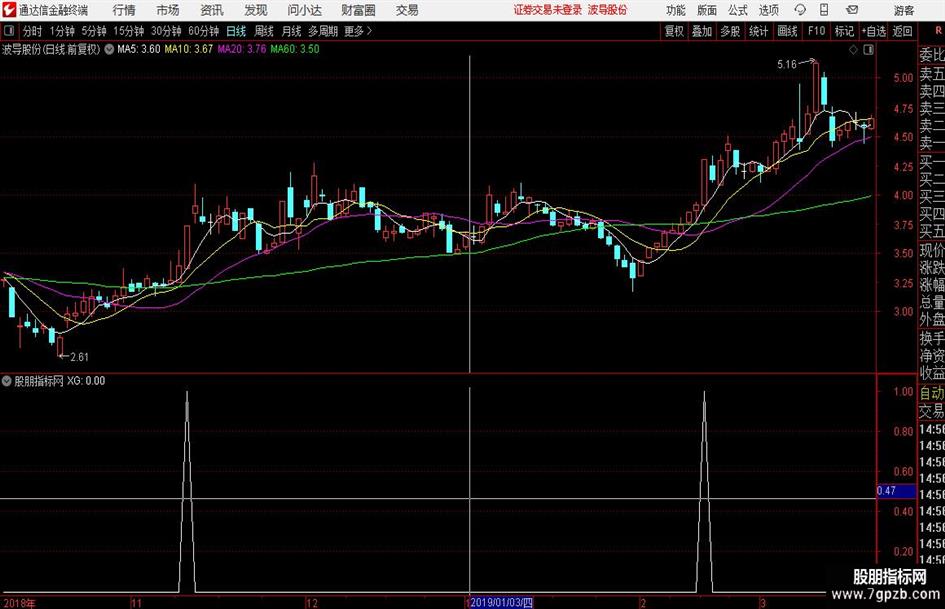Click the 标记 mark button

[x=844, y=31]
